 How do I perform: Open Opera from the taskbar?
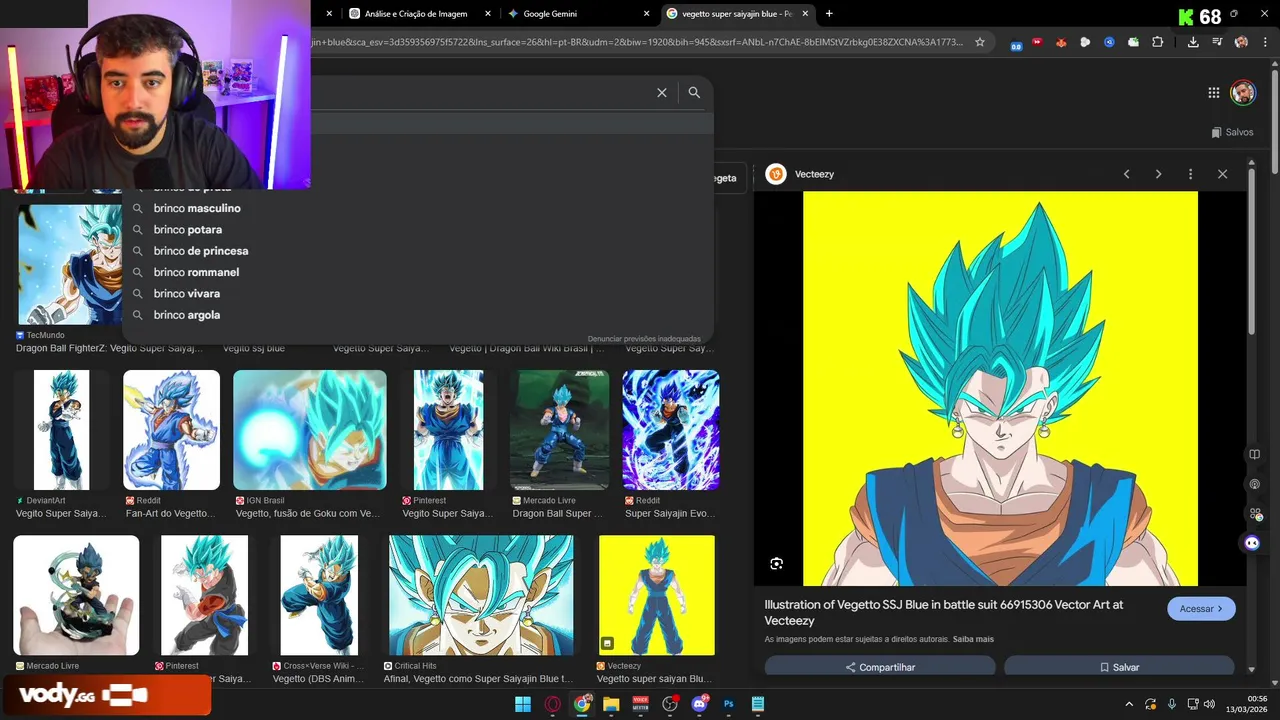[553, 704]
